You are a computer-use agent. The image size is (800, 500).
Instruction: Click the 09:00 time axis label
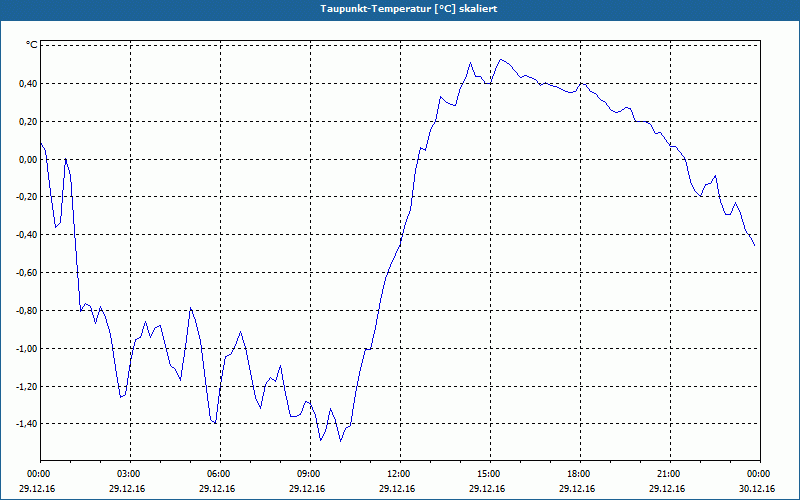point(311,474)
